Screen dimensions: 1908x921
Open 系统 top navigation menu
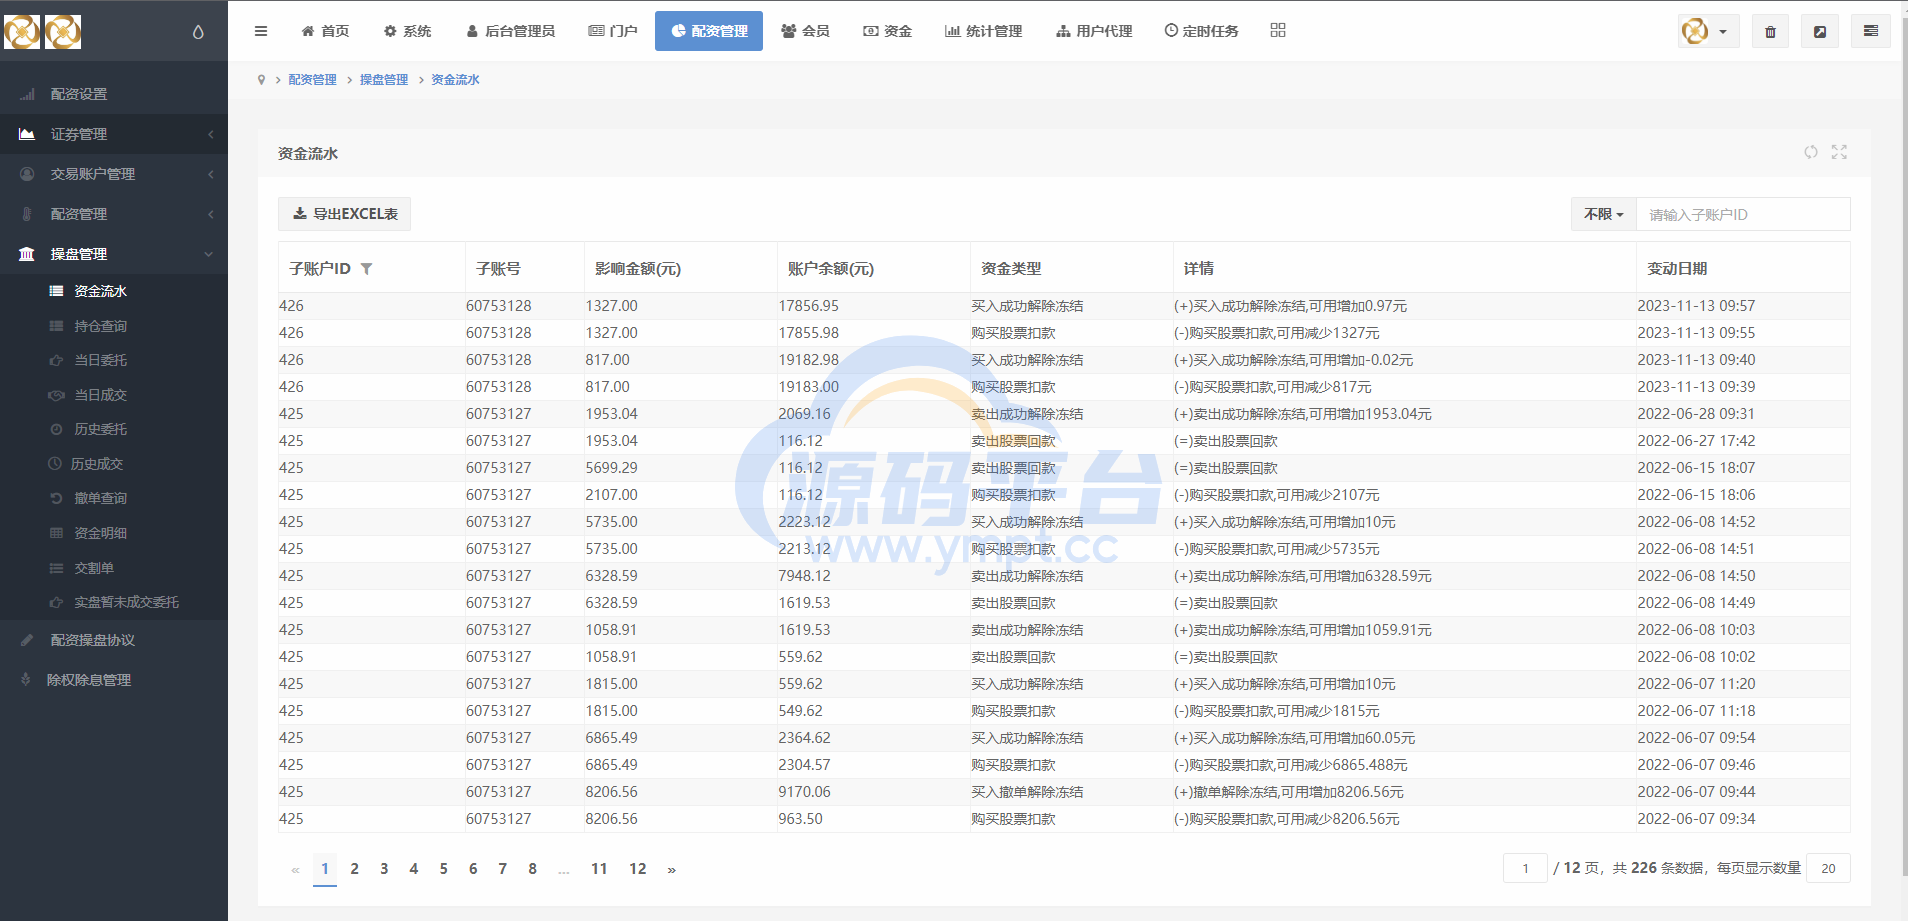407,31
